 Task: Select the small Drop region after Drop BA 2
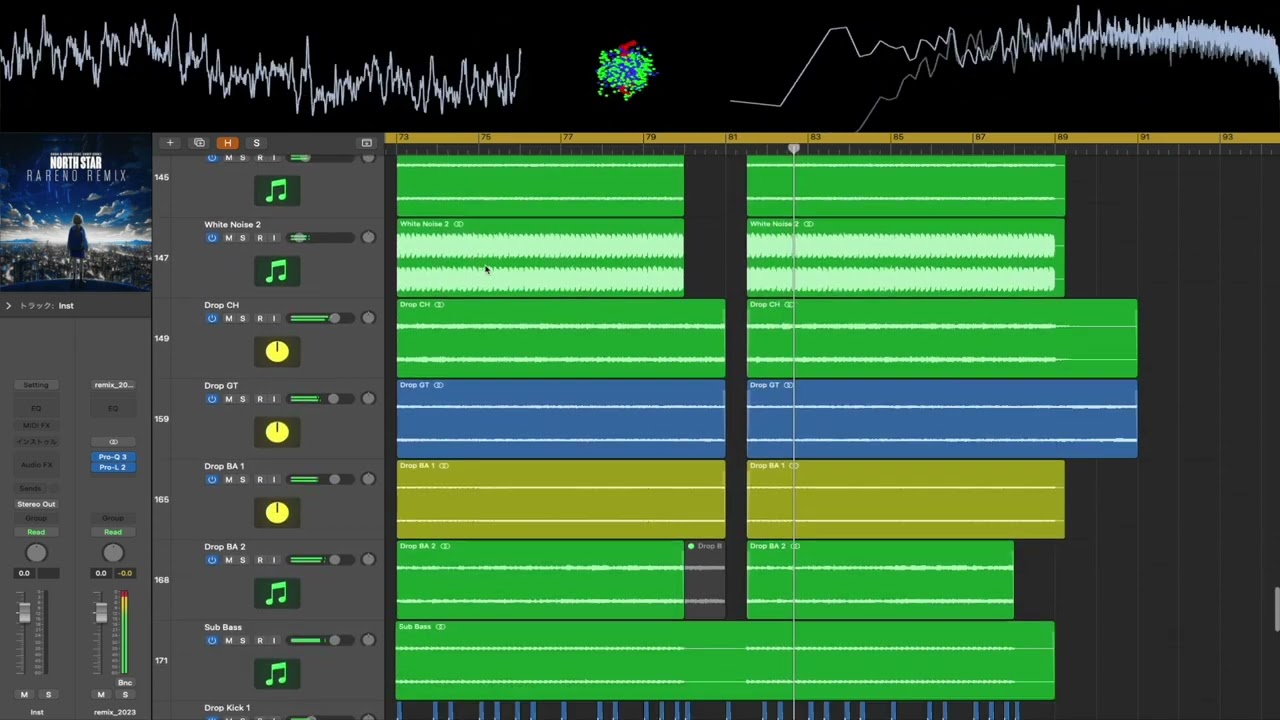705,580
